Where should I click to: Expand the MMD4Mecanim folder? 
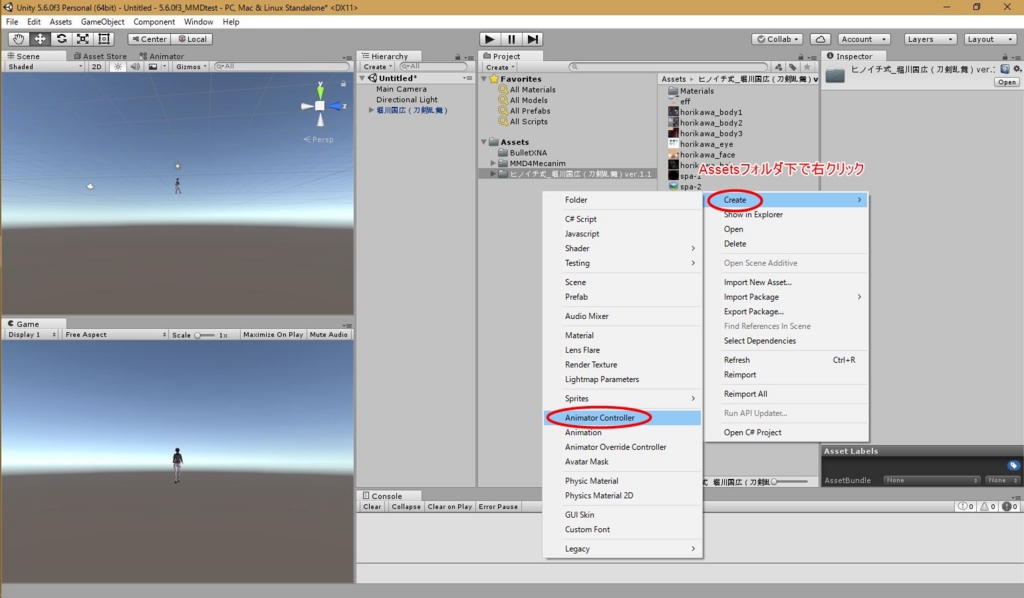tap(493, 163)
